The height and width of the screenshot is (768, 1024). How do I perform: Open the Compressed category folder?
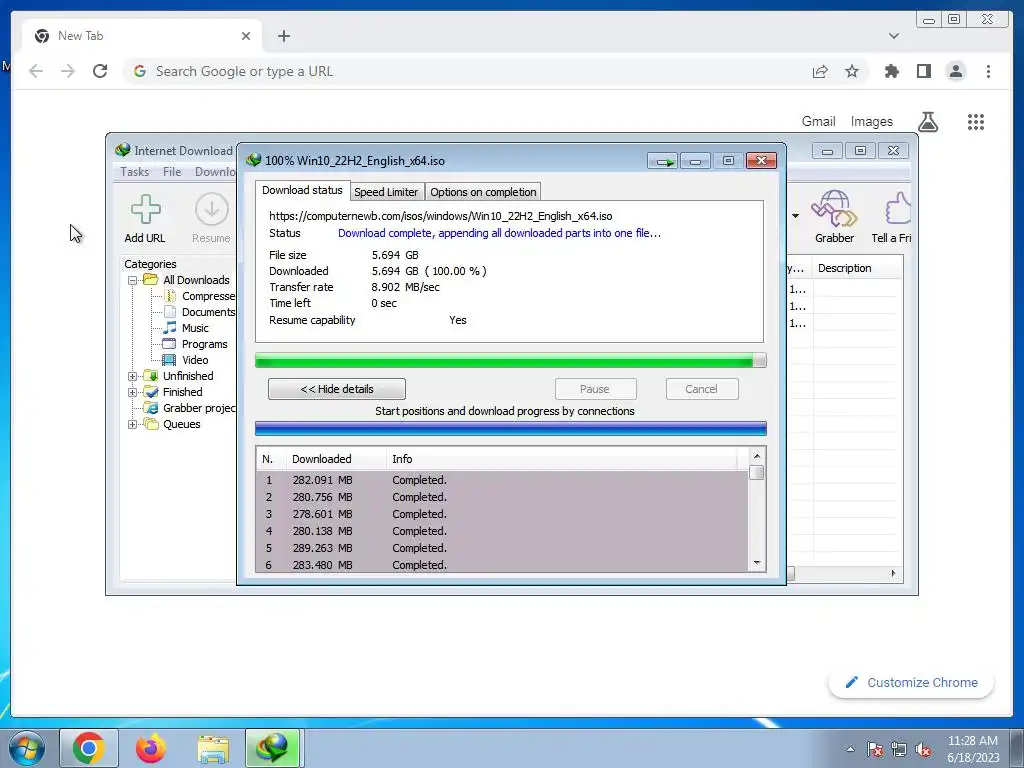point(199,296)
